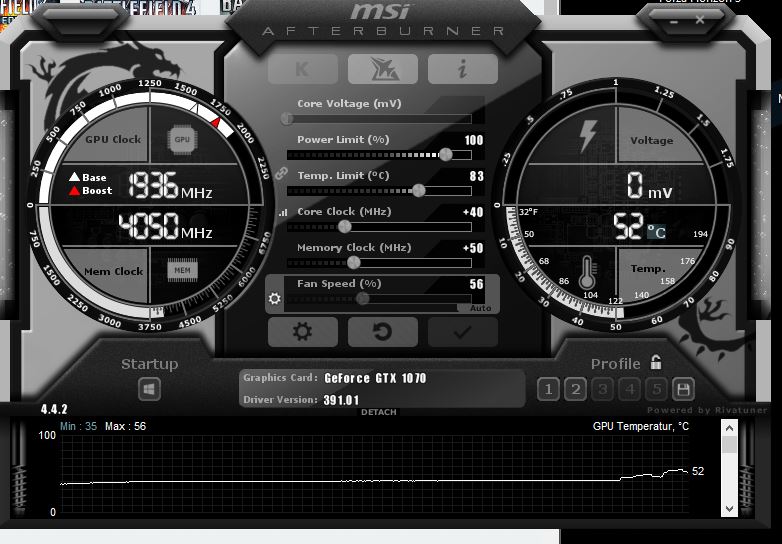
Task: Click the Base clock white triangle legend
Action: click(x=74, y=177)
